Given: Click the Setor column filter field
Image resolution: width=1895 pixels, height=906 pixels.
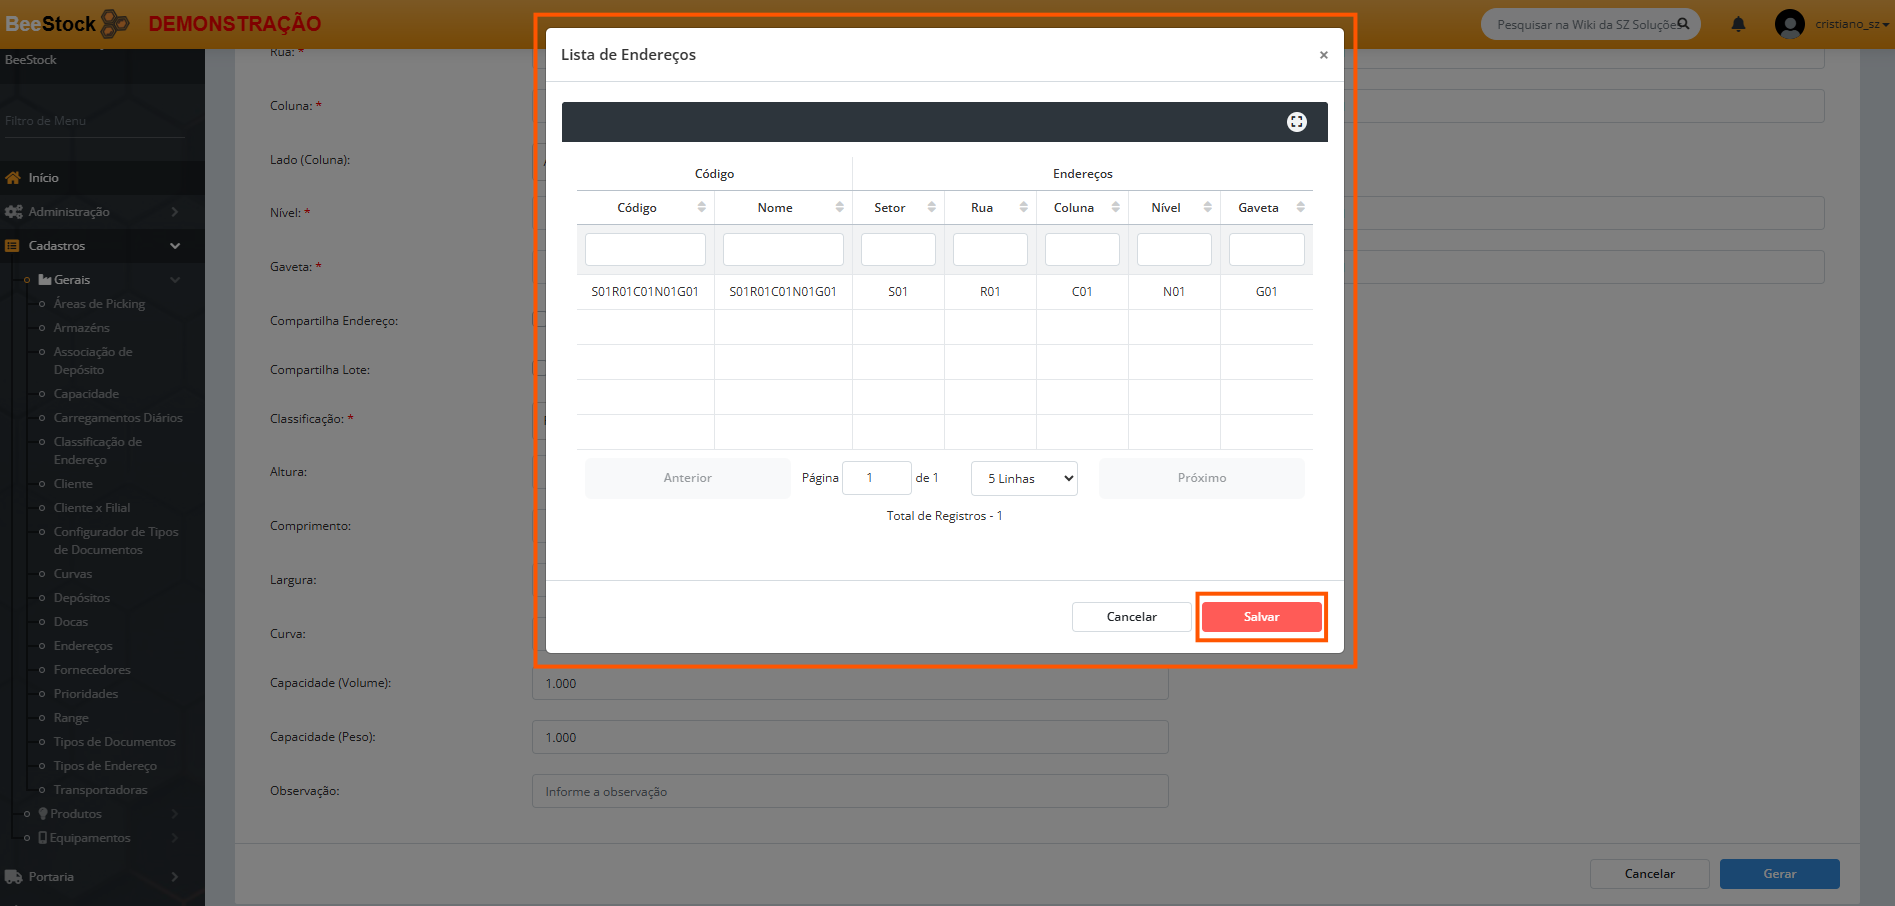Looking at the screenshot, I should 898,249.
